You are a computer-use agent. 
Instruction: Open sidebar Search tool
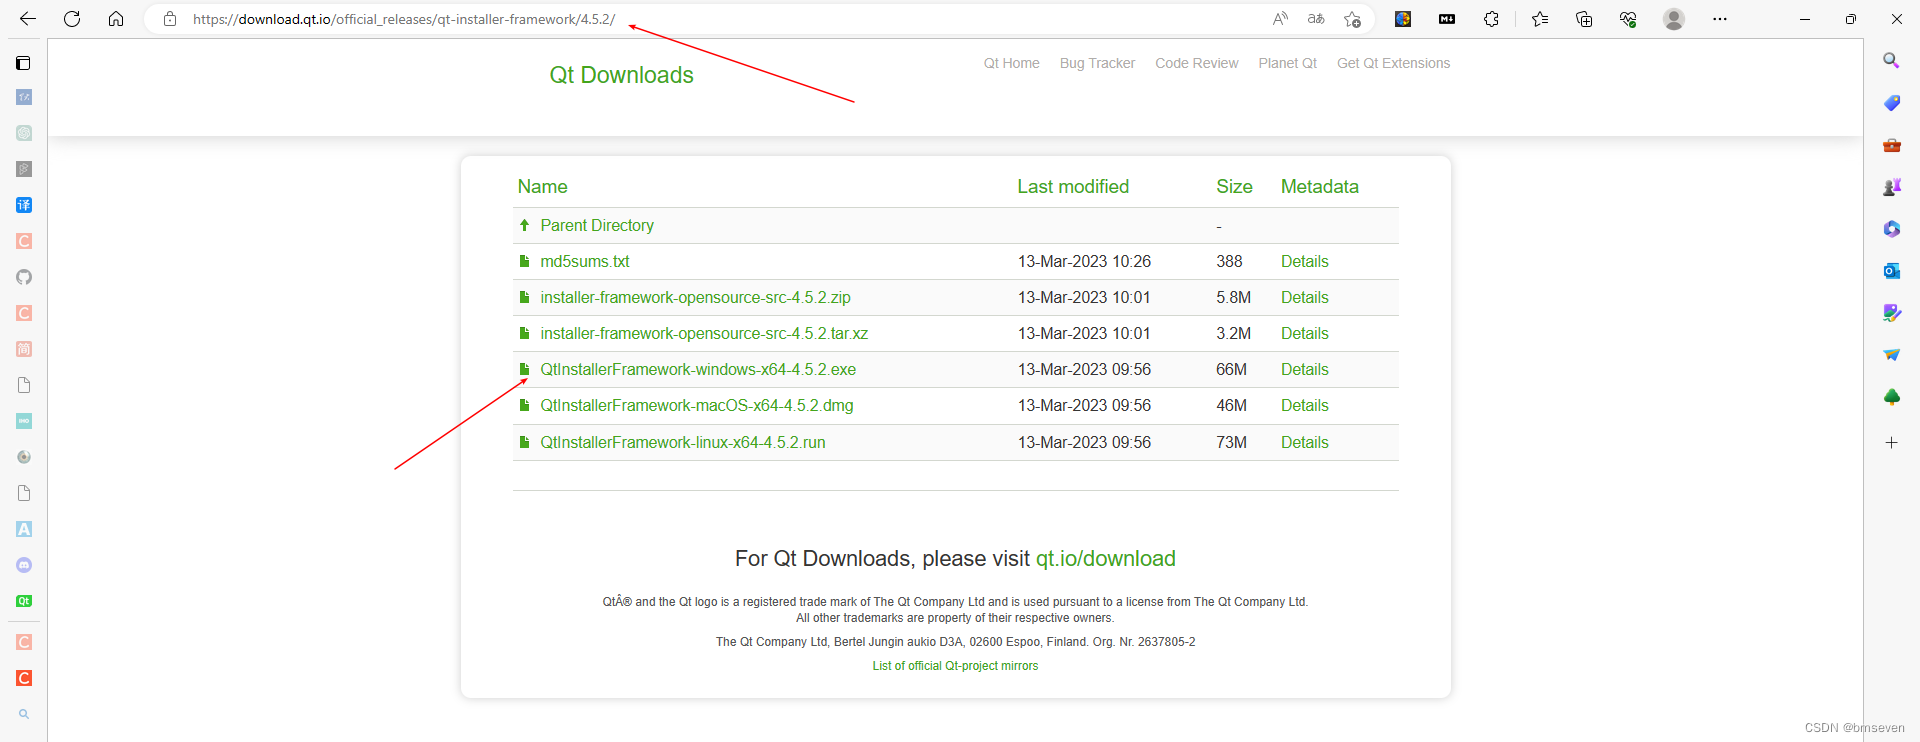(x=1891, y=61)
